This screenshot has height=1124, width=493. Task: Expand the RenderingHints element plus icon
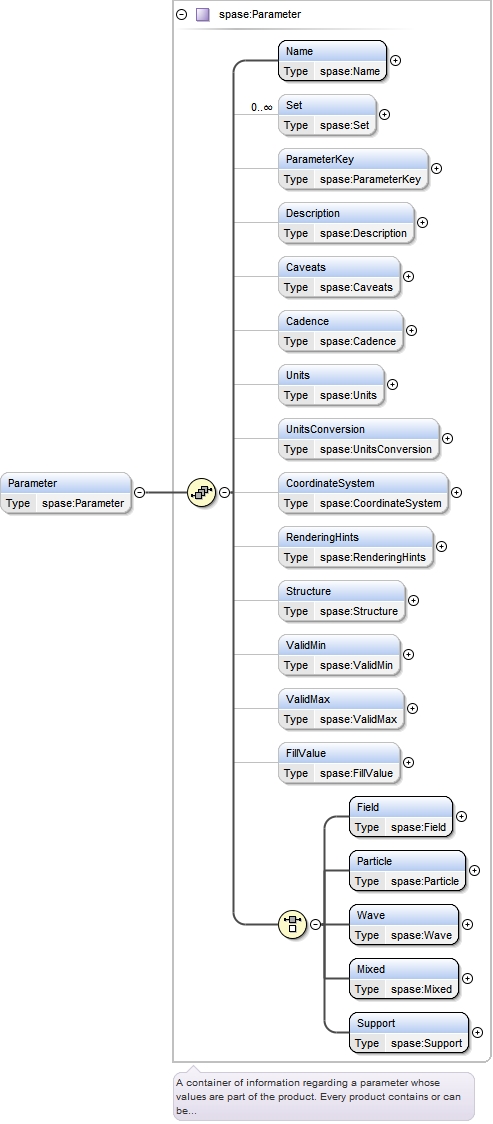[441, 547]
